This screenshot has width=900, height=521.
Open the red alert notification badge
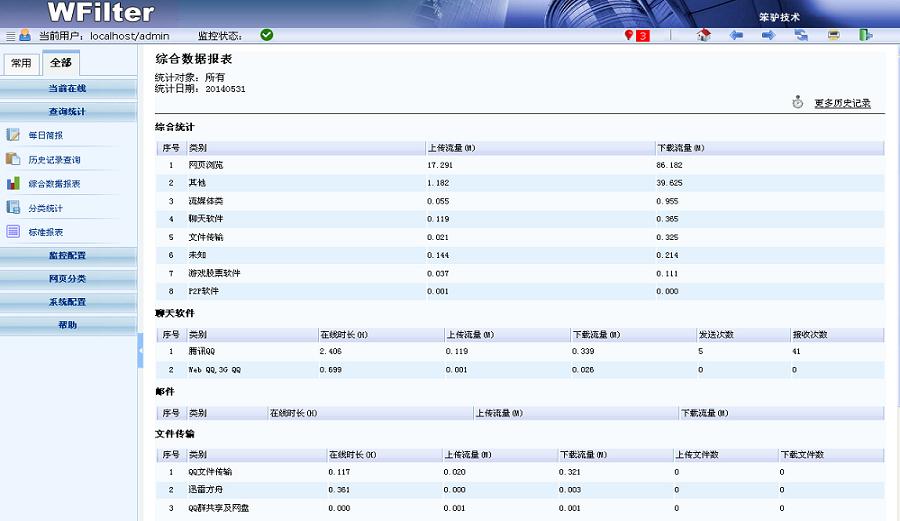tap(637, 36)
